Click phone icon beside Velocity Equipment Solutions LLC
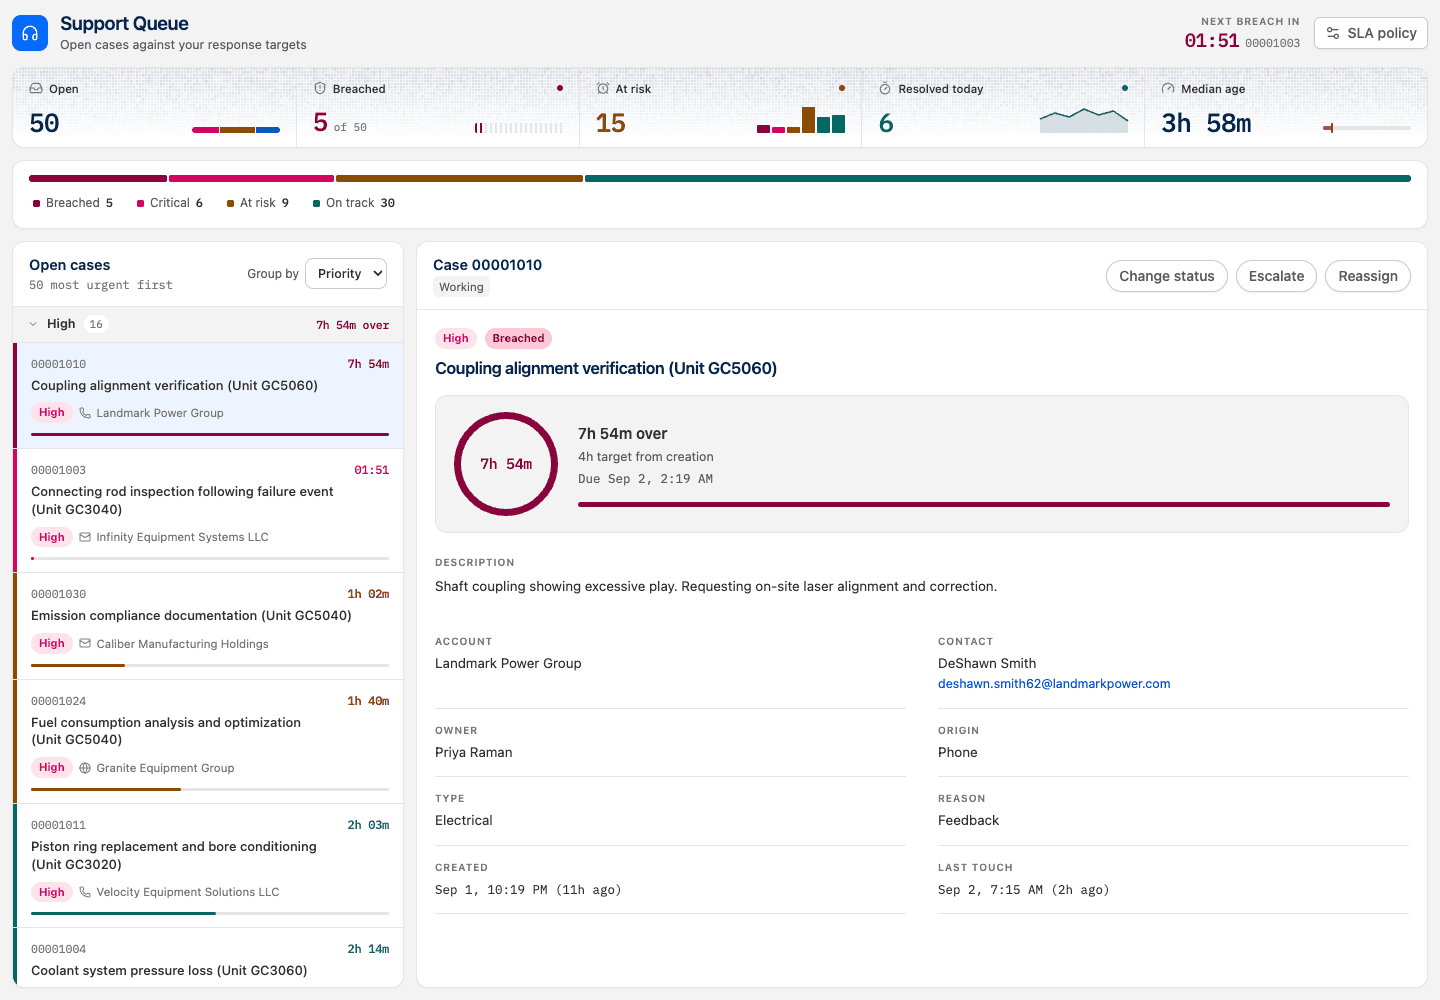Image resolution: width=1440 pixels, height=1000 pixels. coord(85,892)
